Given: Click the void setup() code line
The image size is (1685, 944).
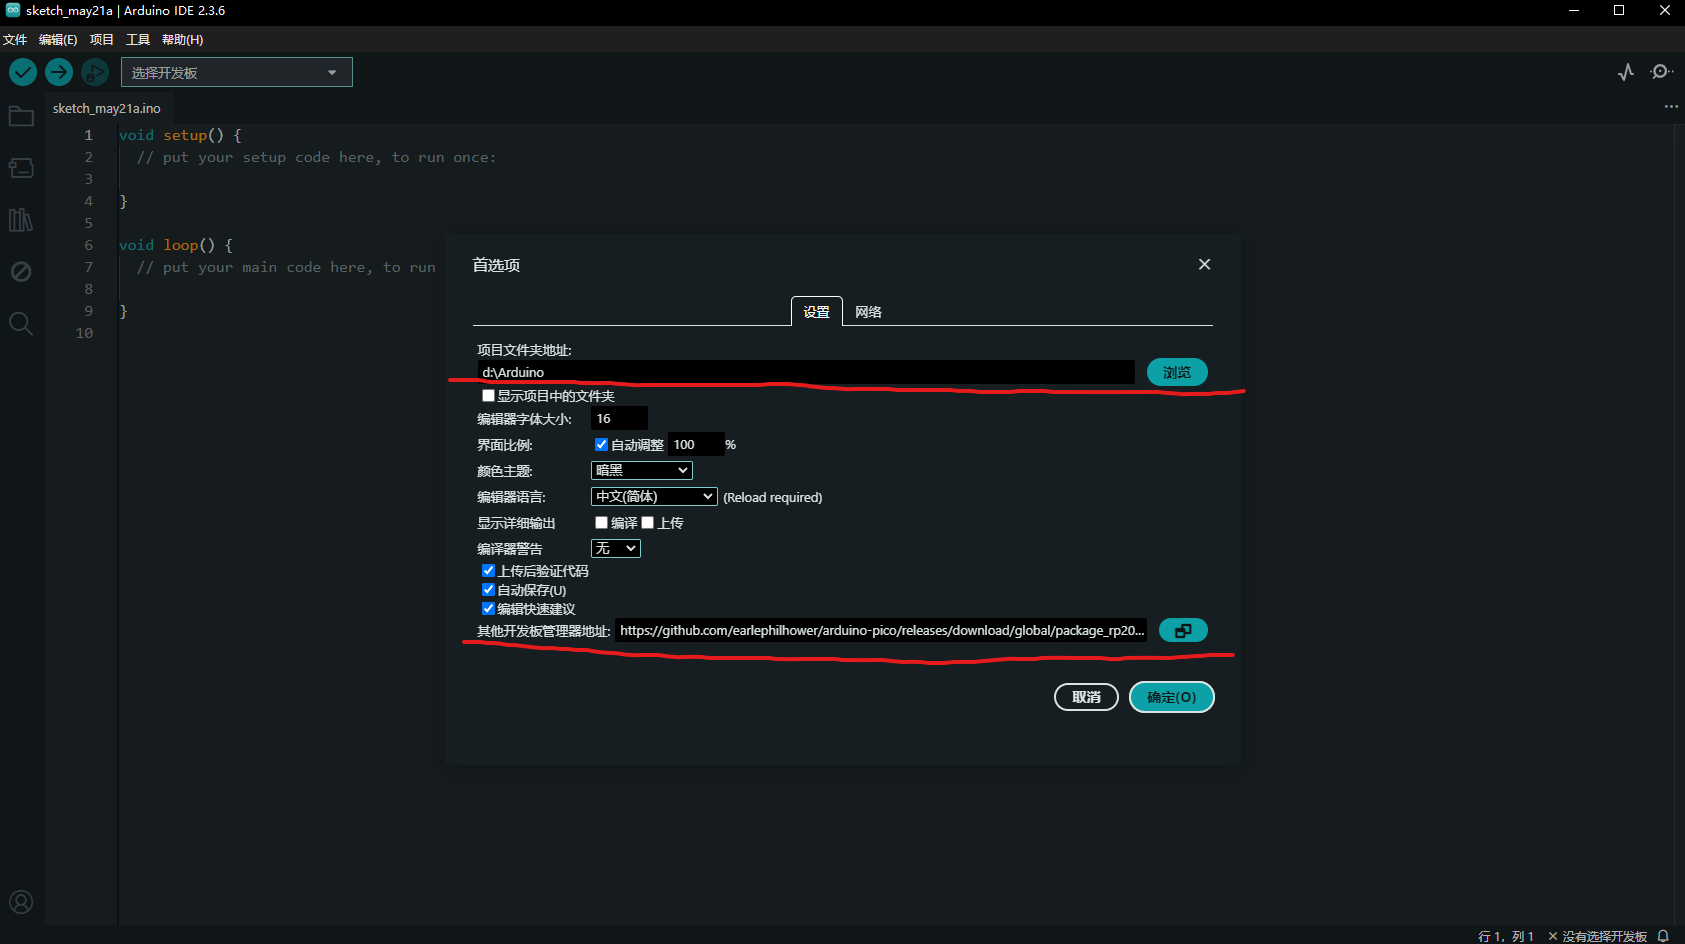Looking at the screenshot, I should point(180,135).
